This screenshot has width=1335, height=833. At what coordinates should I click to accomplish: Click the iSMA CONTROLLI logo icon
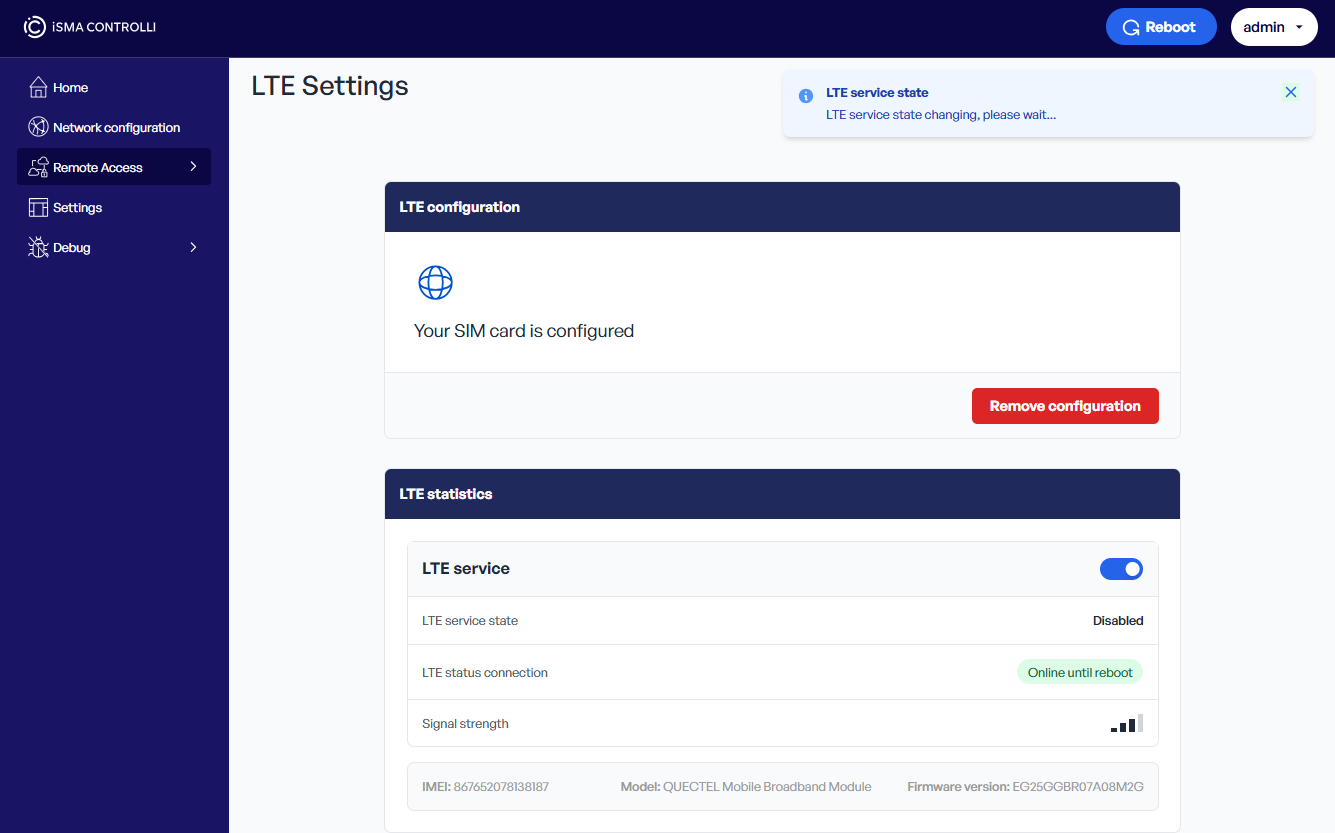pos(35,27)
